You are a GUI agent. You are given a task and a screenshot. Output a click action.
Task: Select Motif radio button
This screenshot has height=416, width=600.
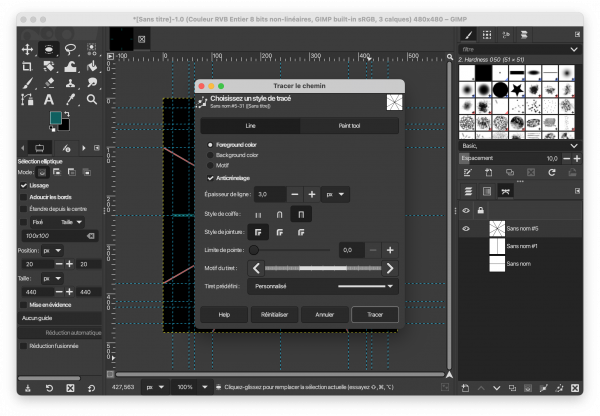pyautogui.click(x=210, y=165)
